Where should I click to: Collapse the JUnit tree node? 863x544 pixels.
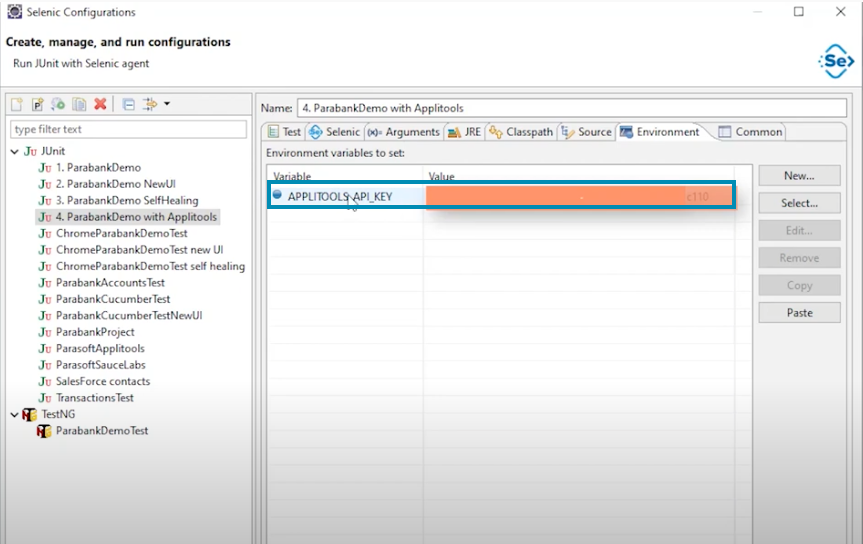click(x=15, y=151)
